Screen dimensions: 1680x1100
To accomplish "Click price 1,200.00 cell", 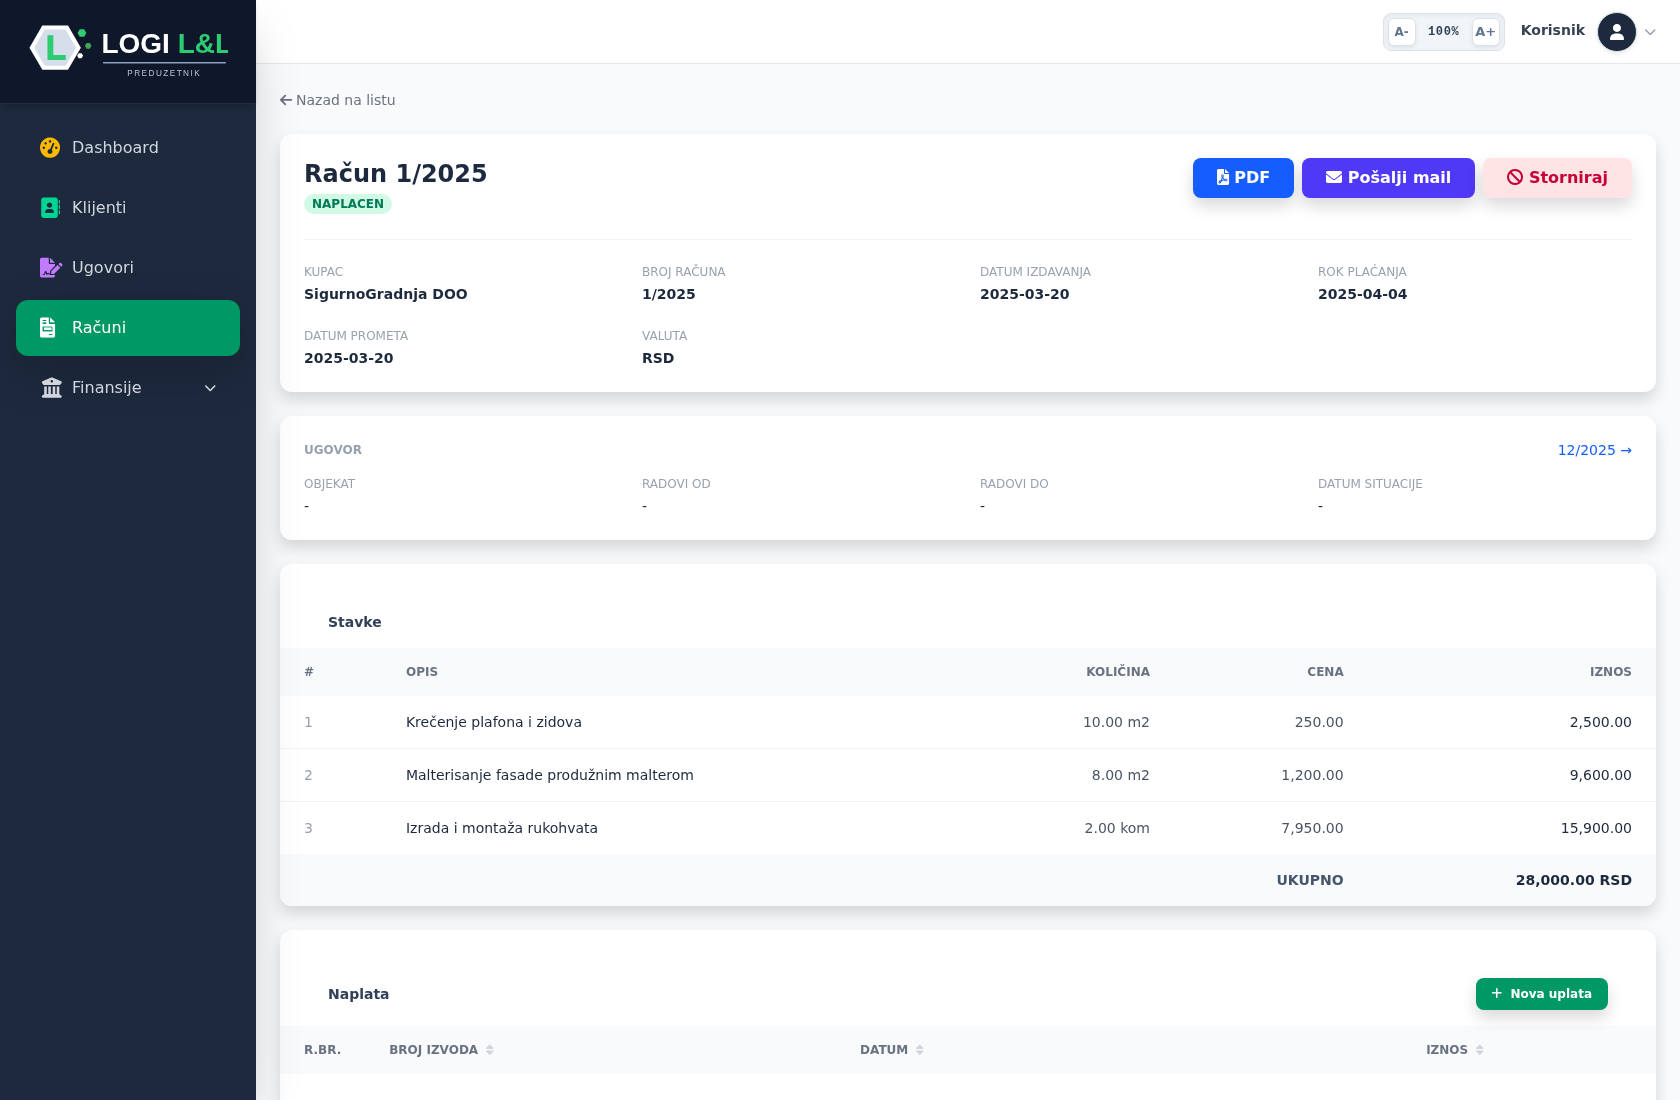I will [1312, 775].
